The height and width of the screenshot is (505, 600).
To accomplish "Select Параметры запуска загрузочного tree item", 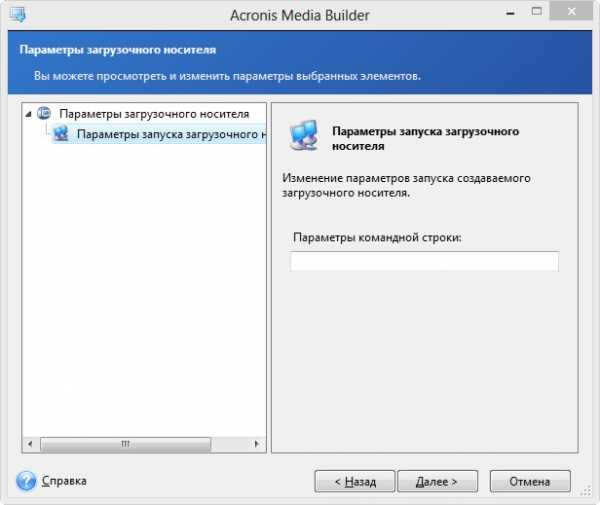I will [x=171, y=133].
